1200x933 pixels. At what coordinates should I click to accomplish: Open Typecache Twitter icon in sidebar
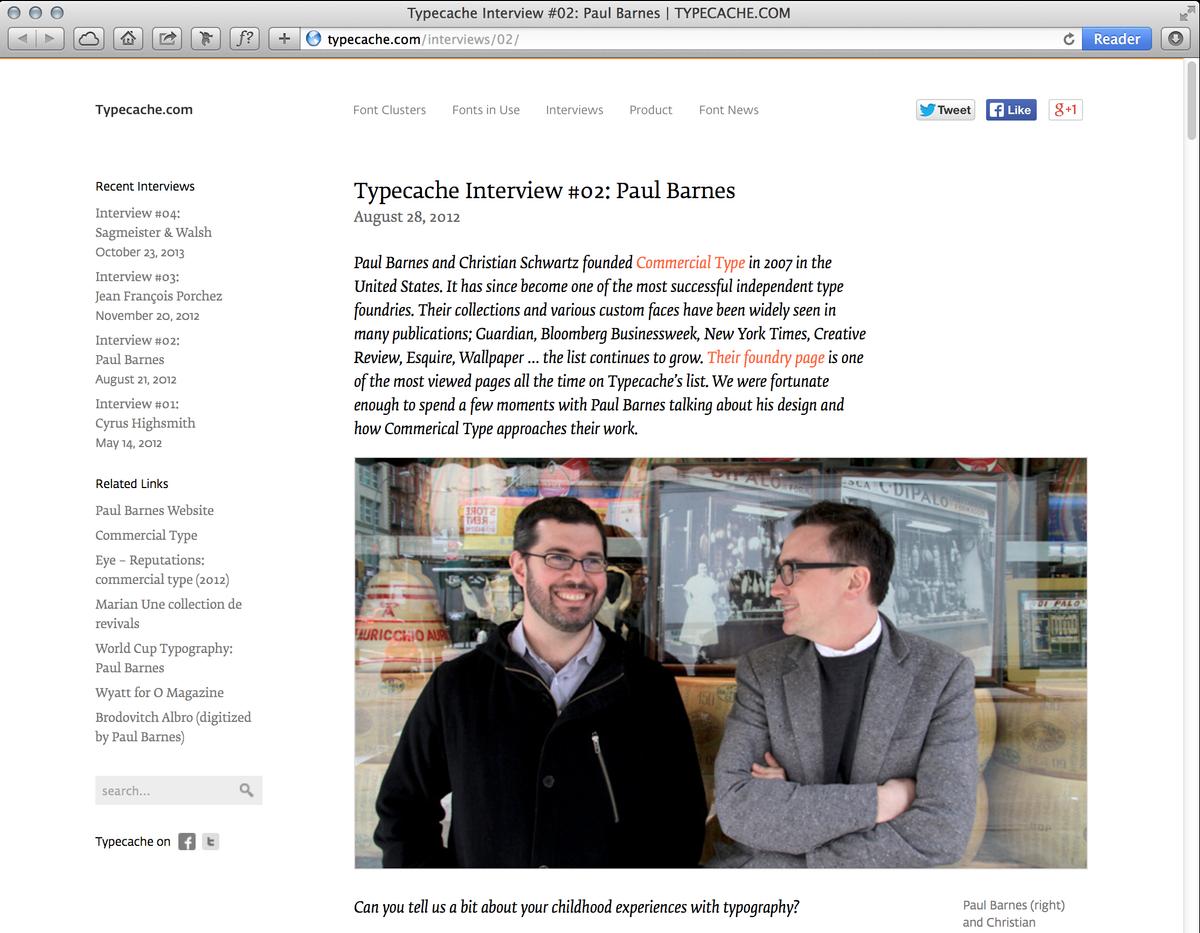[210, 842]
